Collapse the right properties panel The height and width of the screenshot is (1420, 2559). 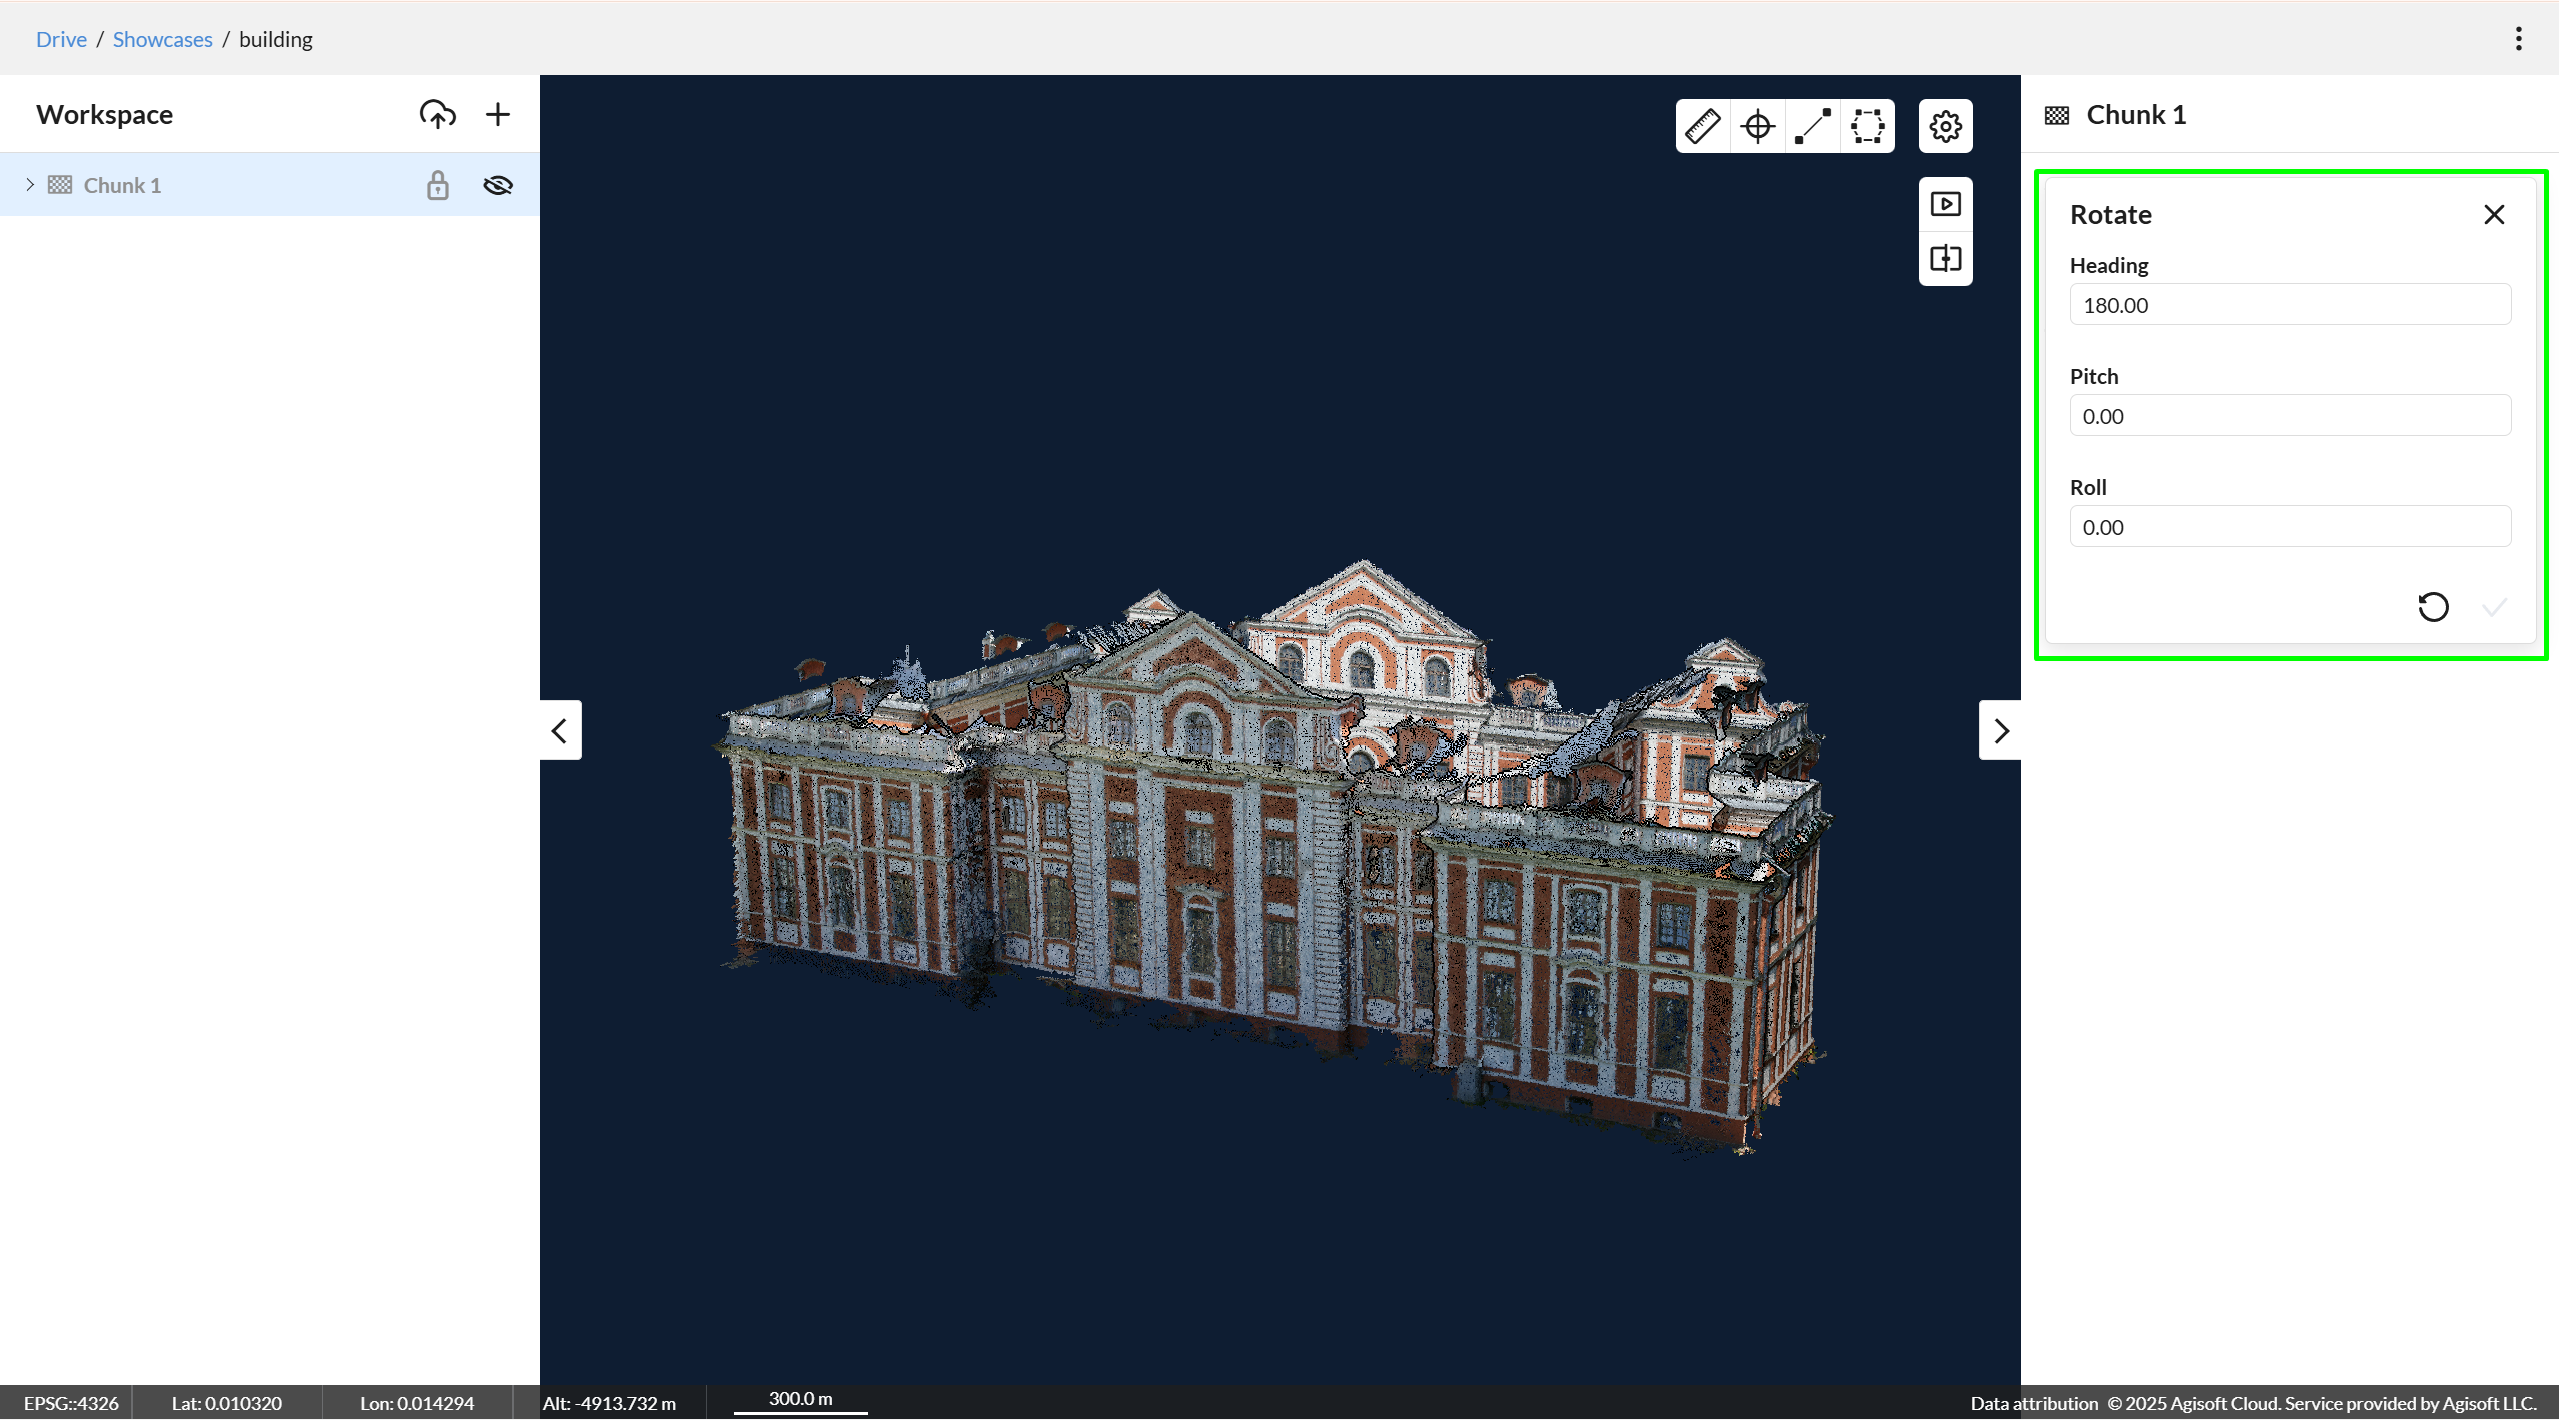pos(2000,731)
